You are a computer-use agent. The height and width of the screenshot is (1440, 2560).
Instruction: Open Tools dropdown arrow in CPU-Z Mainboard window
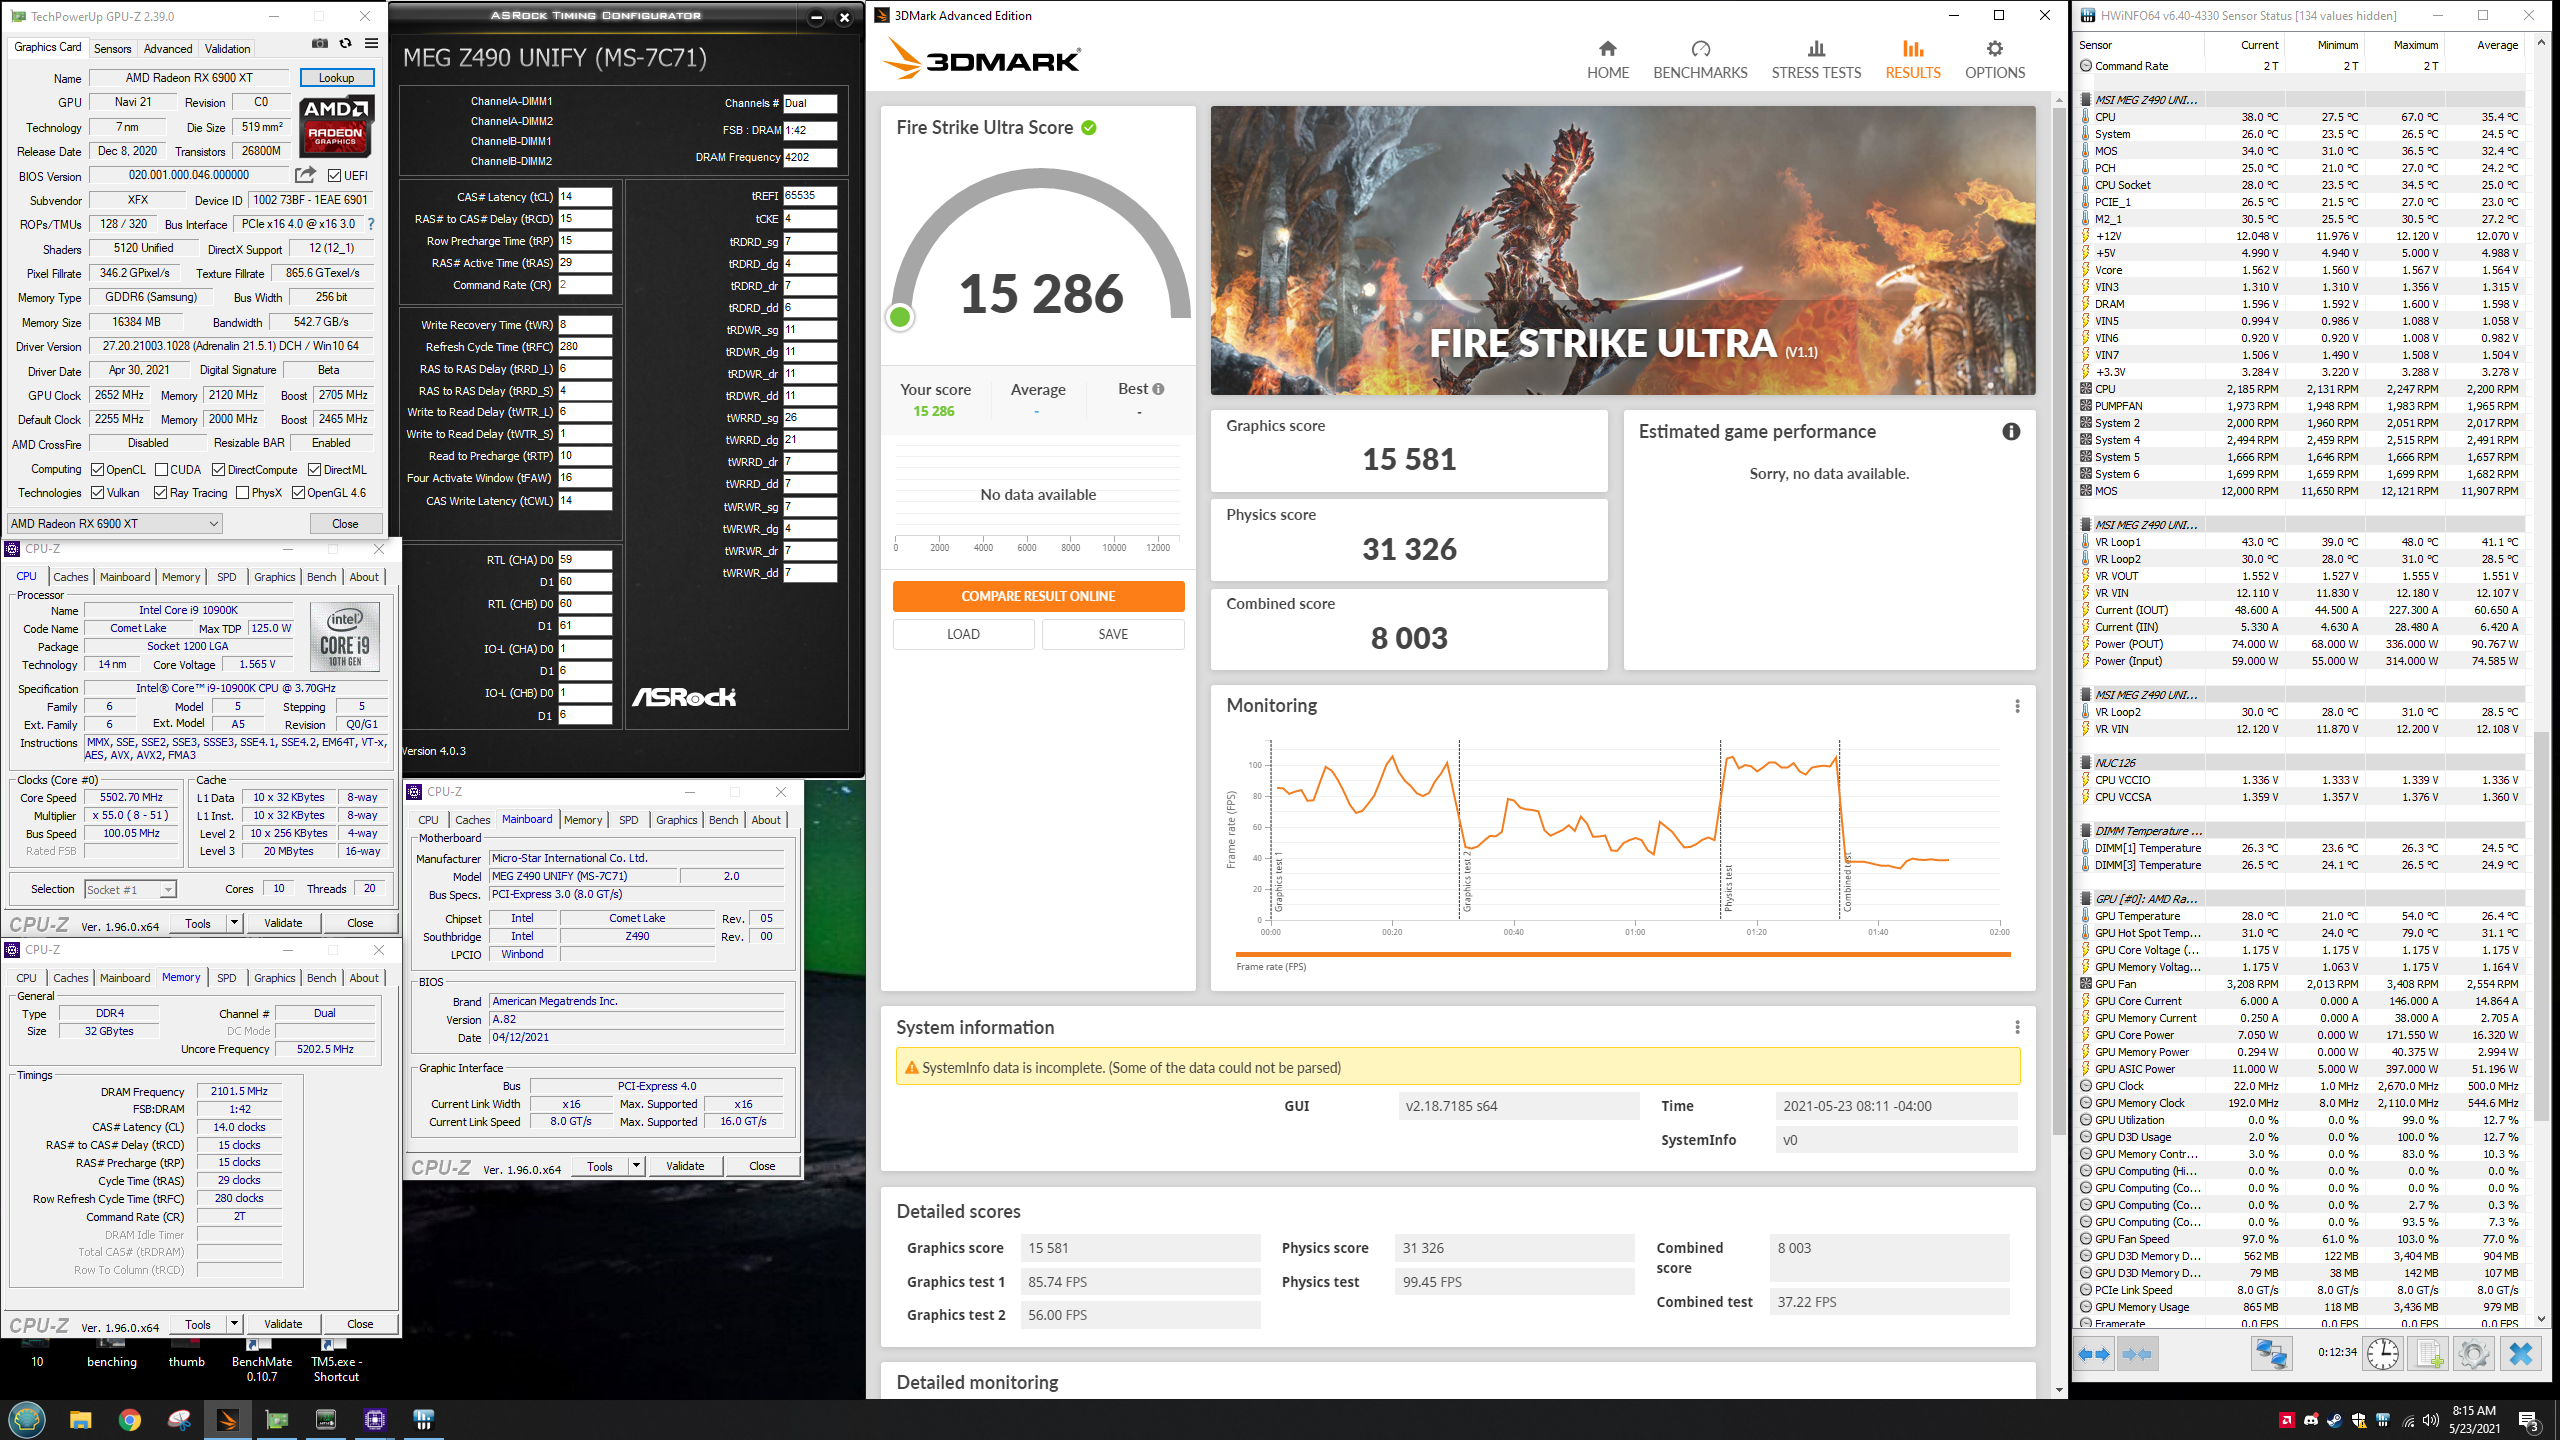click(x=636, y=1166)
